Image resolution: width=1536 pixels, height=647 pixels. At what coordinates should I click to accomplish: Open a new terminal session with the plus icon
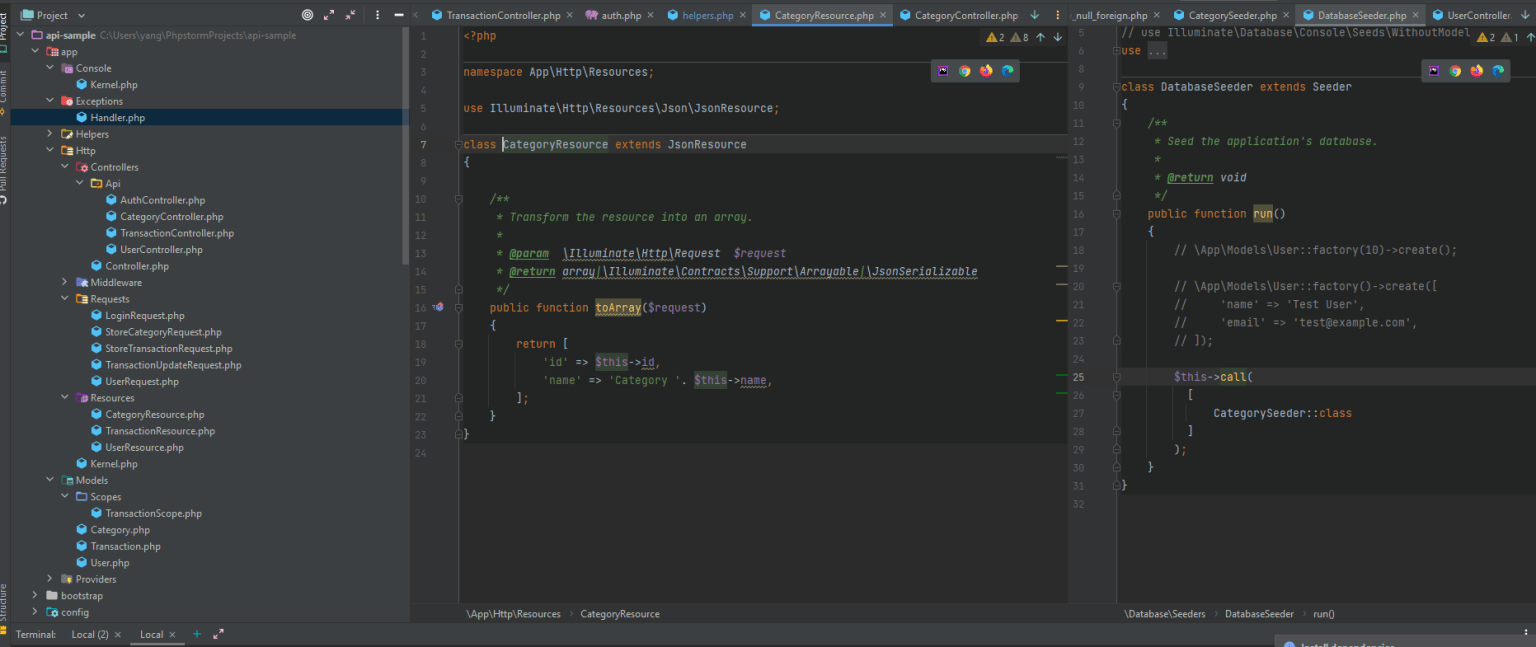(197, 634)
